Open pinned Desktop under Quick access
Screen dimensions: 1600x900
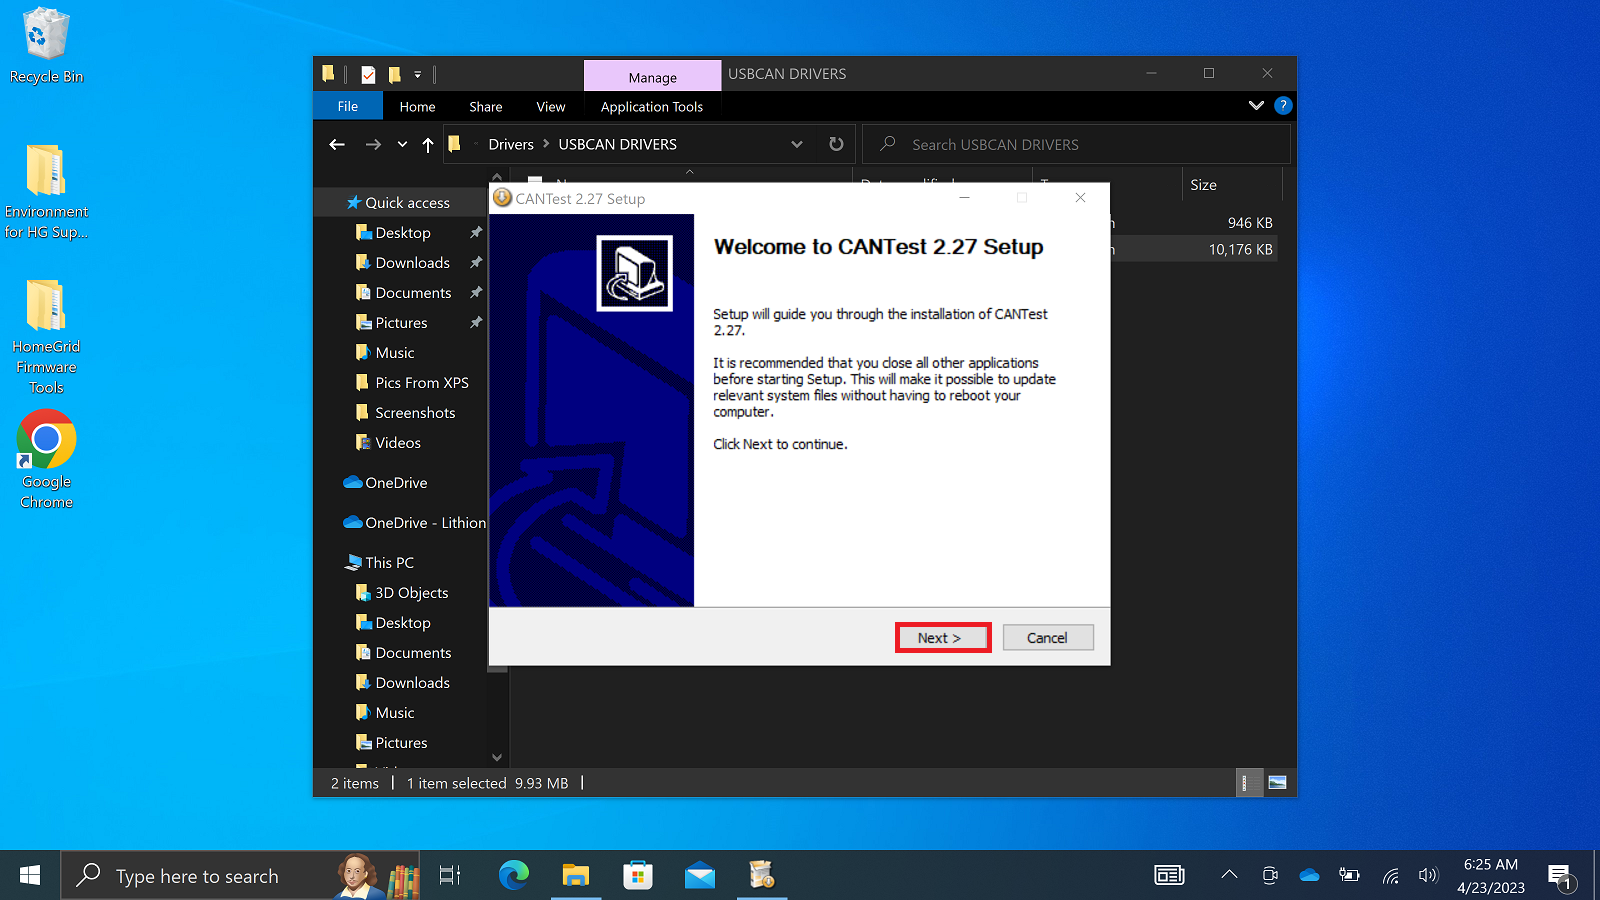click(x=403, y=232)
